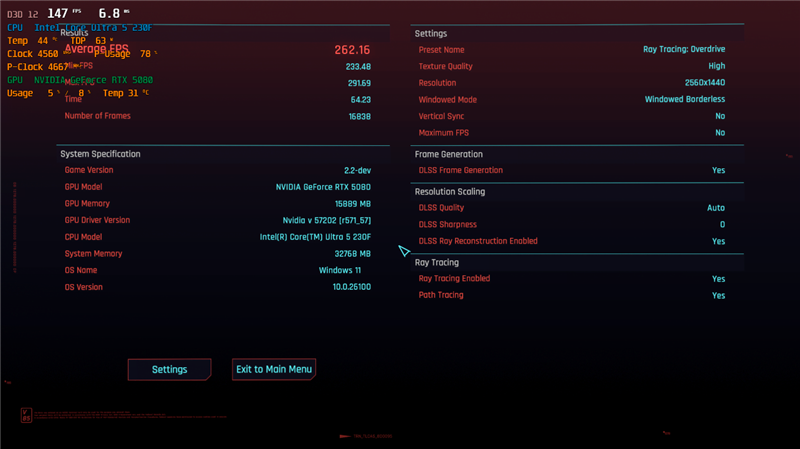Click the small red badge icon at bottom-left
The height and width of the screenshot is (449, 800).
click(26, 415)
